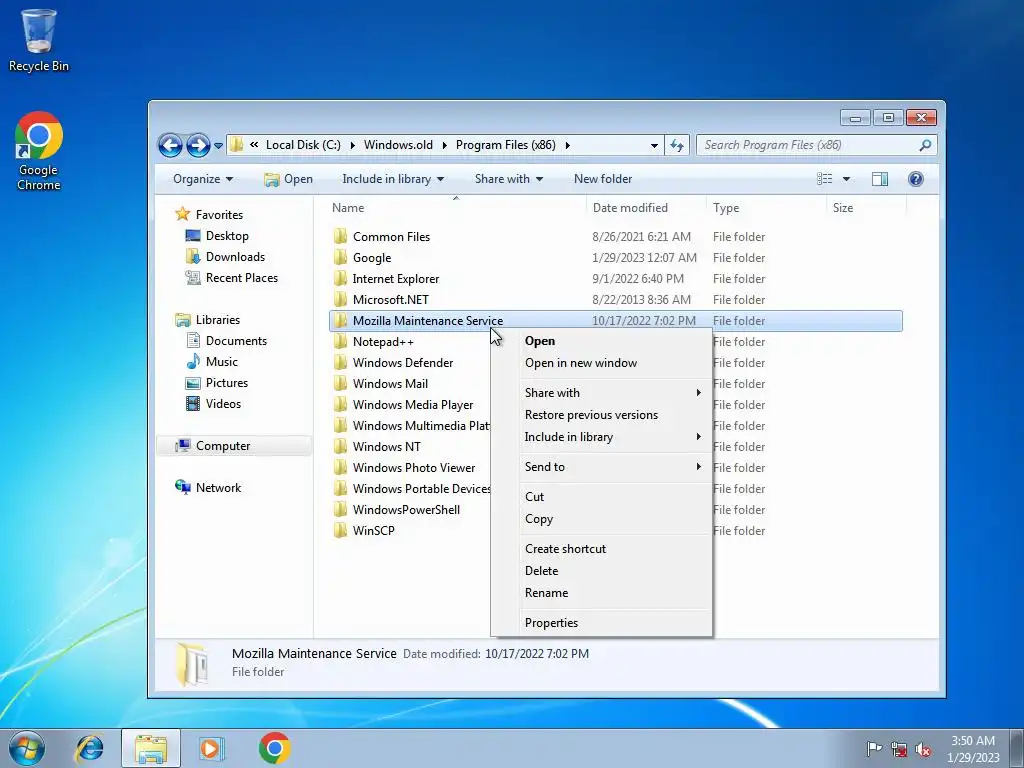Select the Windows Mail folder

pyautogui.click(x=390, y=383)
